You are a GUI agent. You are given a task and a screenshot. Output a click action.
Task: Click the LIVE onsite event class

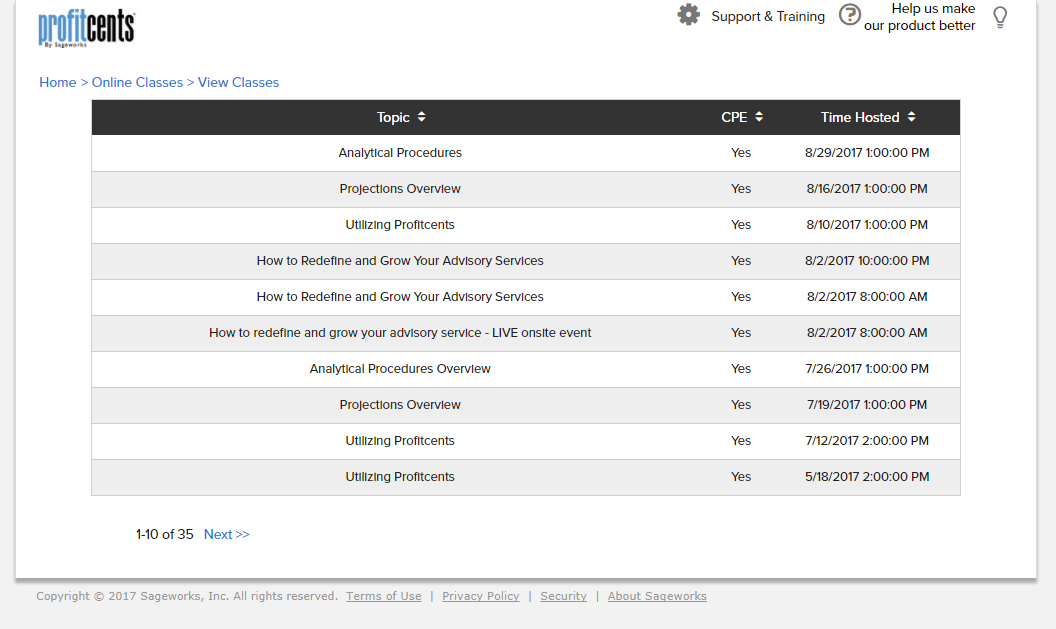526,333
